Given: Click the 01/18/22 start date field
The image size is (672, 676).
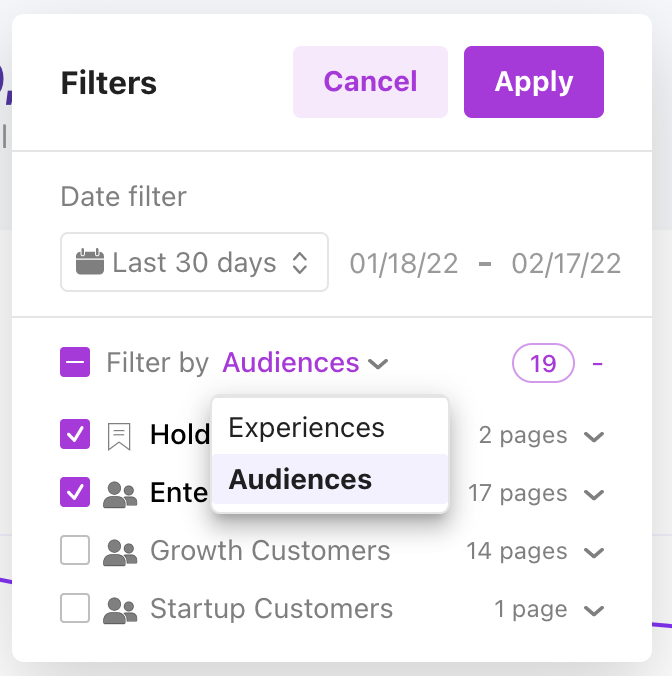Looking at the screenshot, I should pyautogui.click(x=404, y=264).
